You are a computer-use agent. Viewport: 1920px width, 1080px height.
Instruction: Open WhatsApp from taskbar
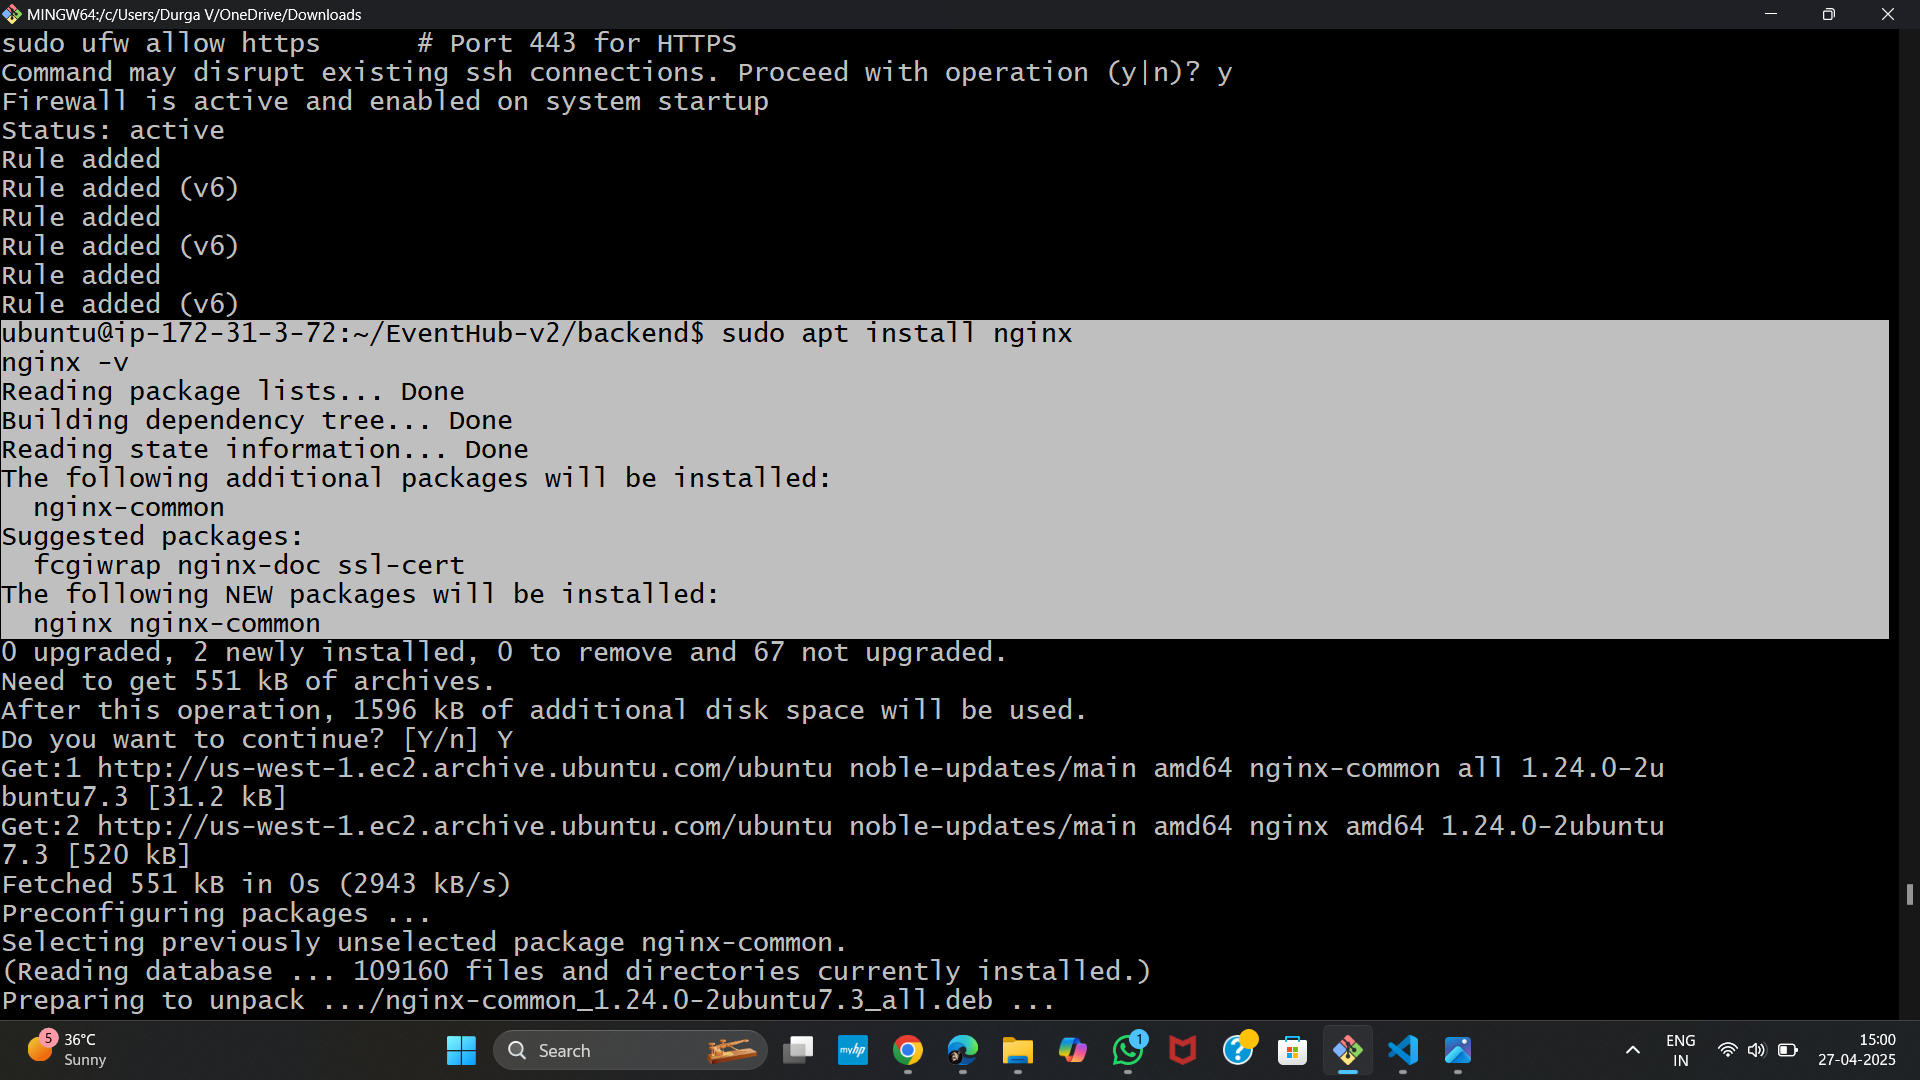point(1128,1050)
